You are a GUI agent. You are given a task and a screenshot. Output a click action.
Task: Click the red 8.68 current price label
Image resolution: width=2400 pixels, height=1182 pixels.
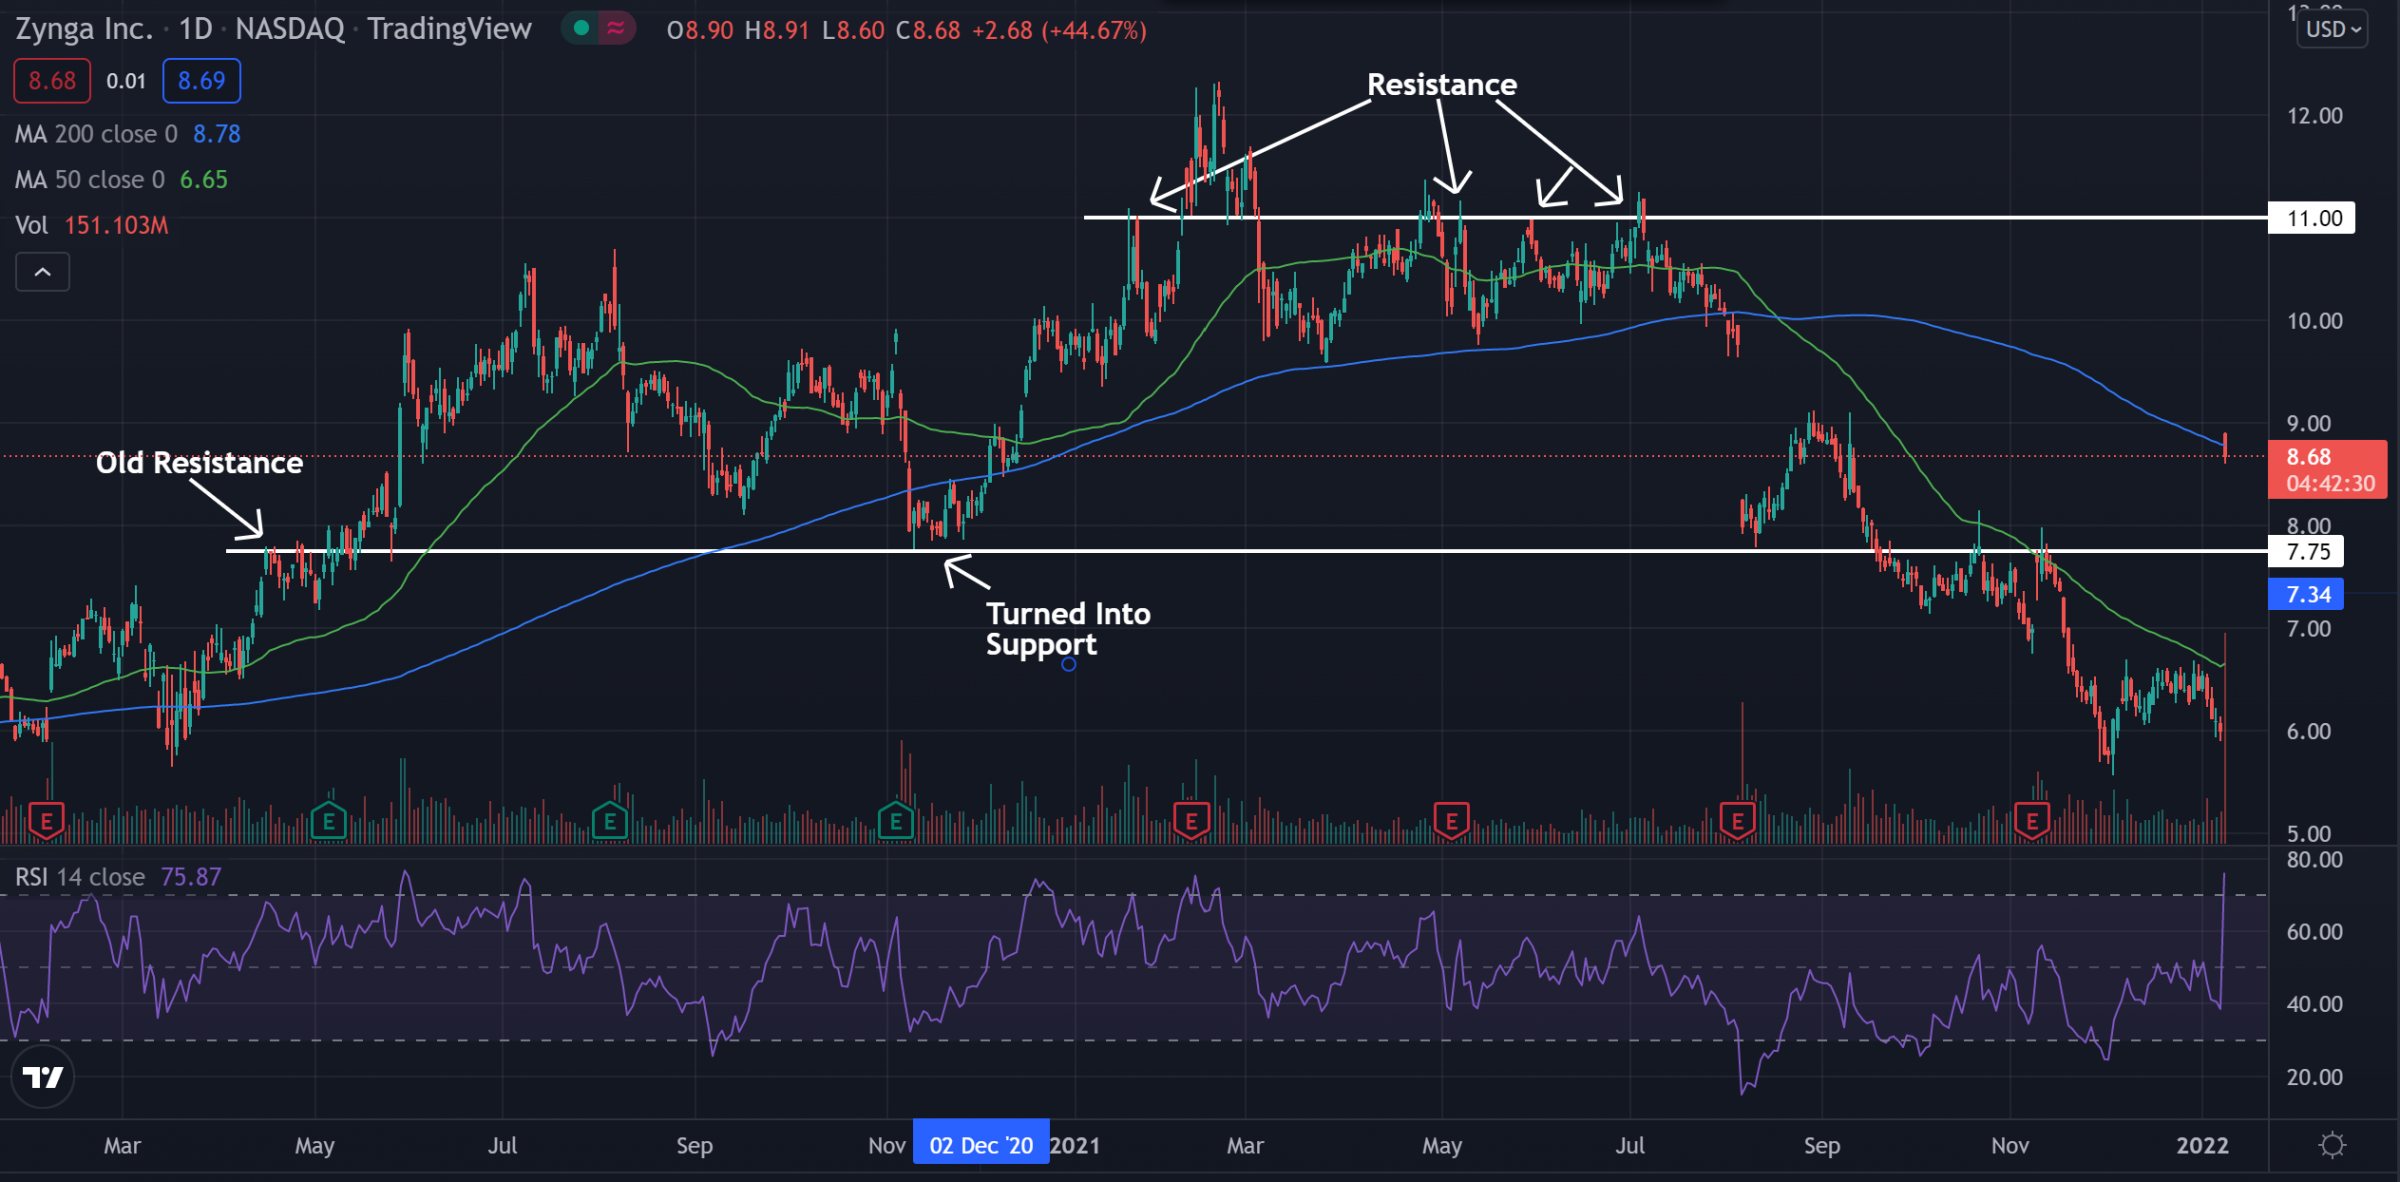click(x=2328, y=469)
